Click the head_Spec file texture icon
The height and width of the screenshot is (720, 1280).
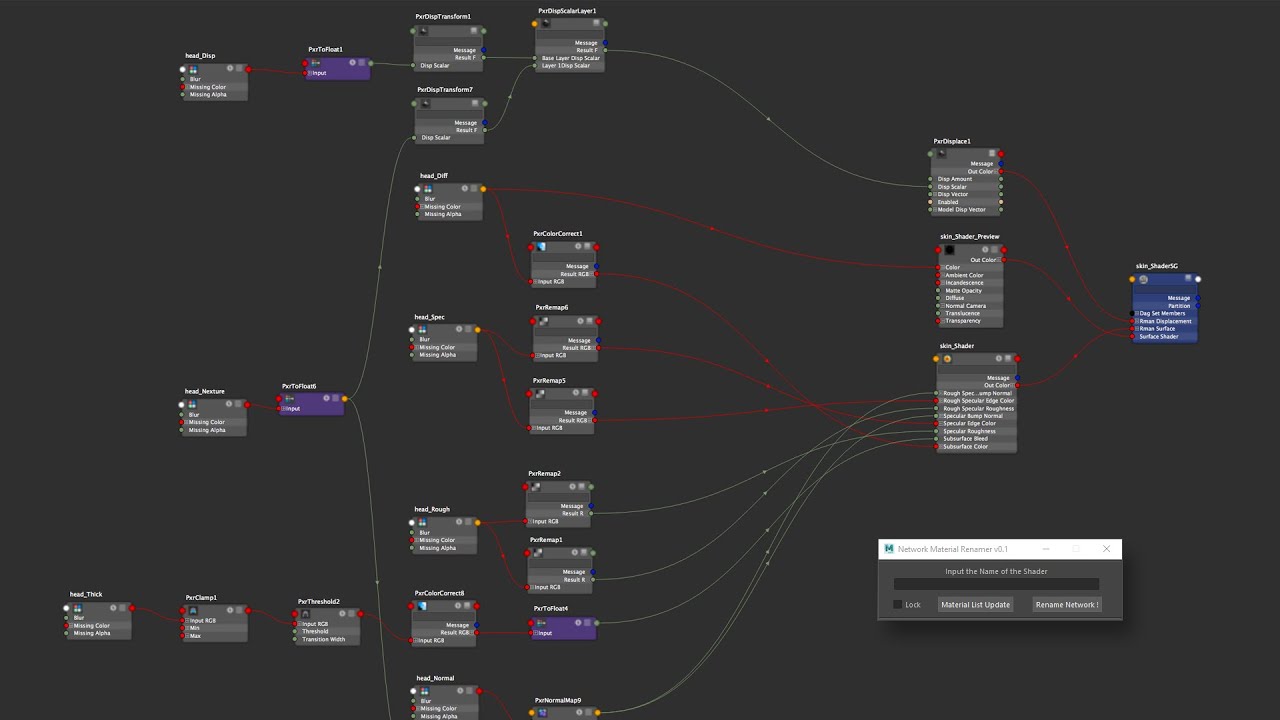coord(423,329)
